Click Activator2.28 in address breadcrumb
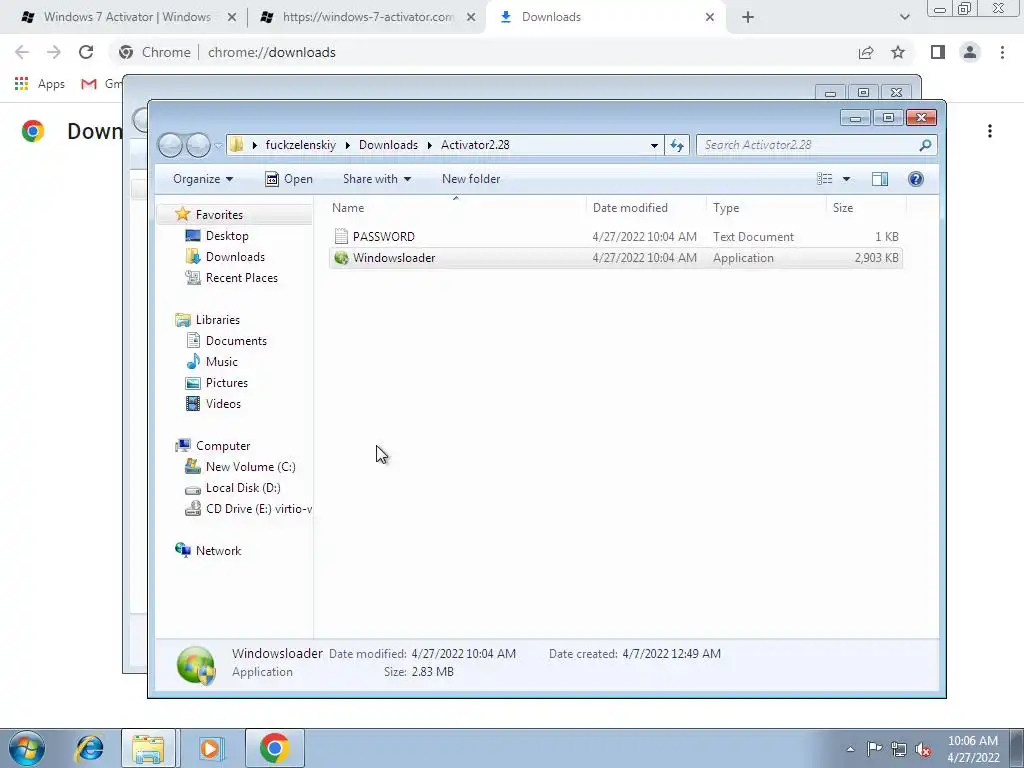This screenshot has width=1024, height=768. coord(475,145)
